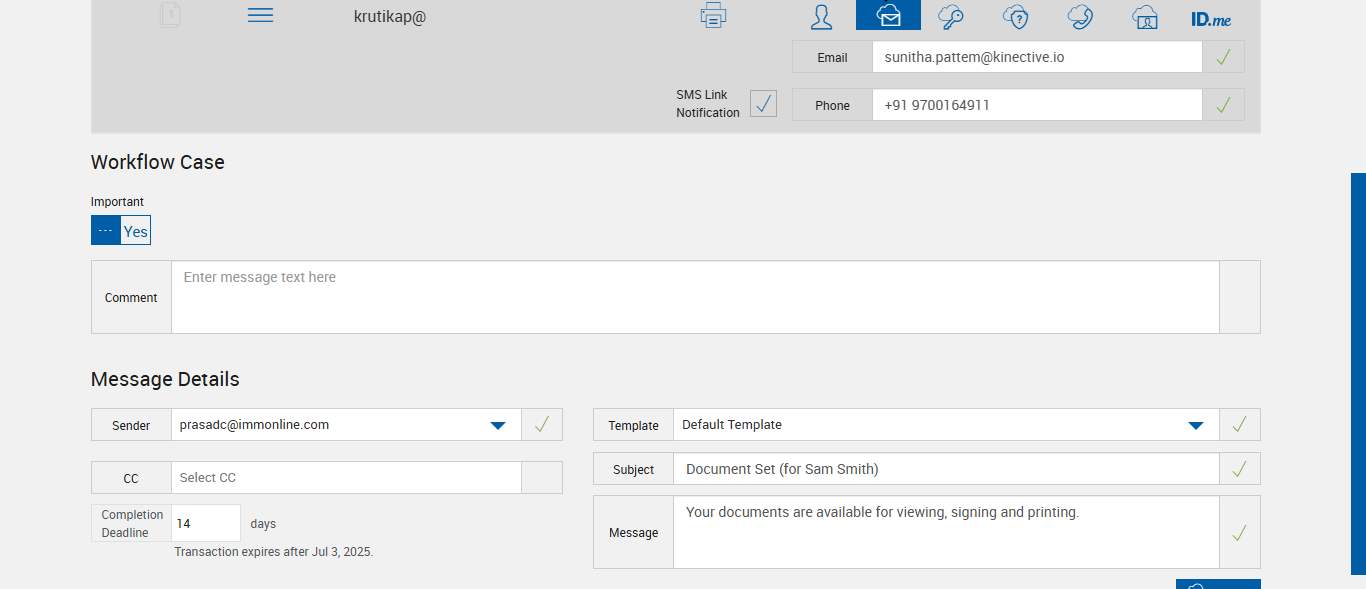
Task: Click the Subject input field
Action: 945,469
